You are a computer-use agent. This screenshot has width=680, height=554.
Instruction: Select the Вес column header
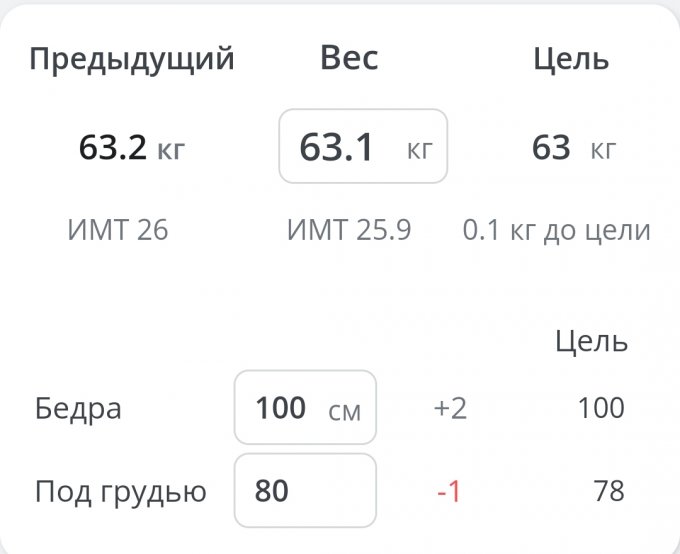click(x=349, y=58)
